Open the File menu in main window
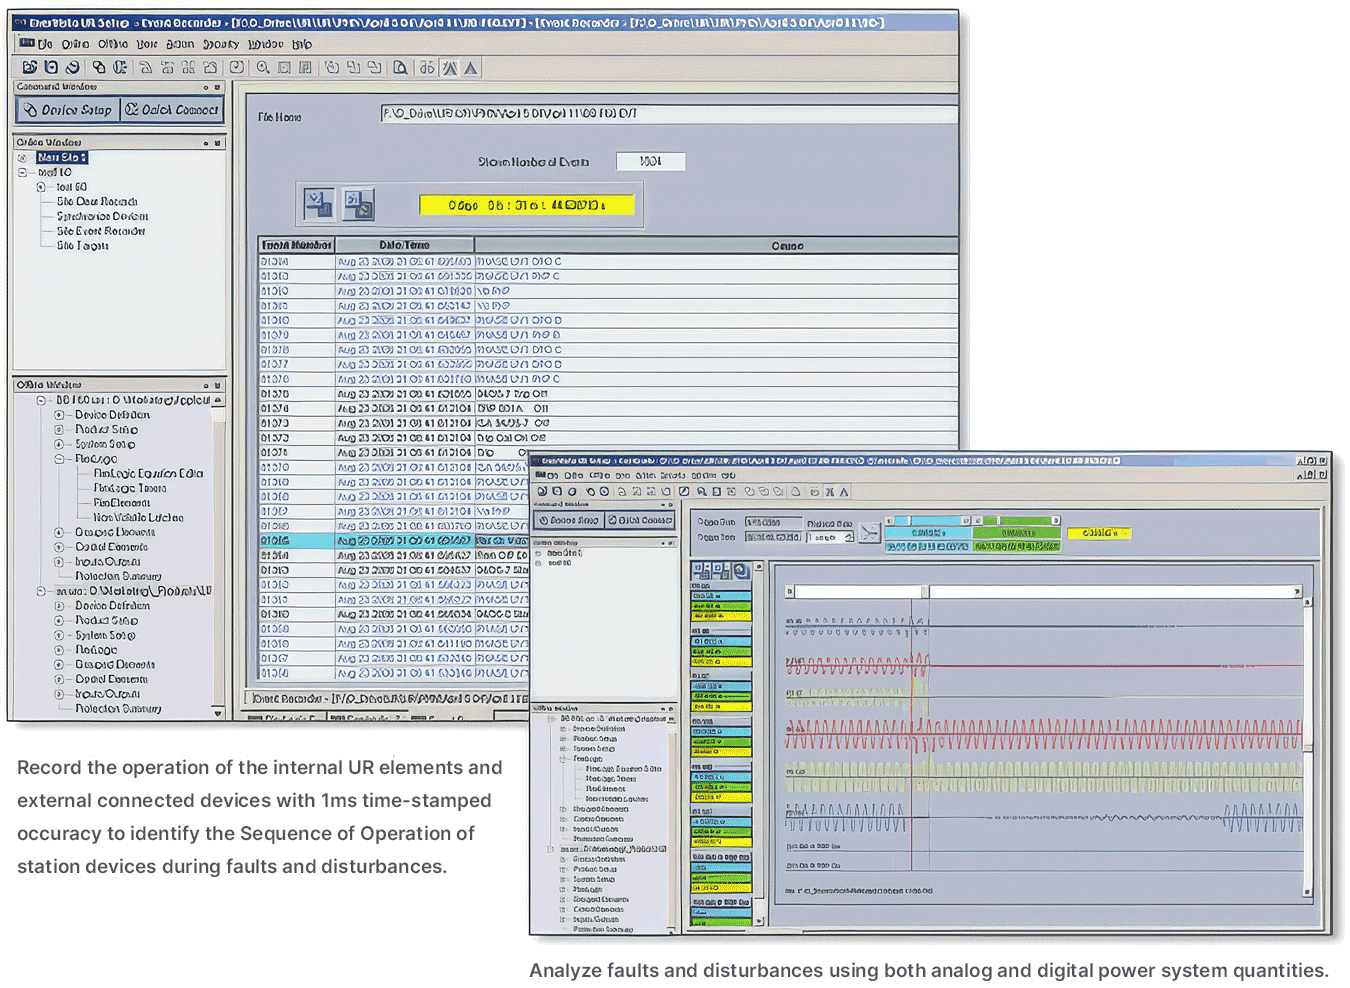 click(45, 44)
